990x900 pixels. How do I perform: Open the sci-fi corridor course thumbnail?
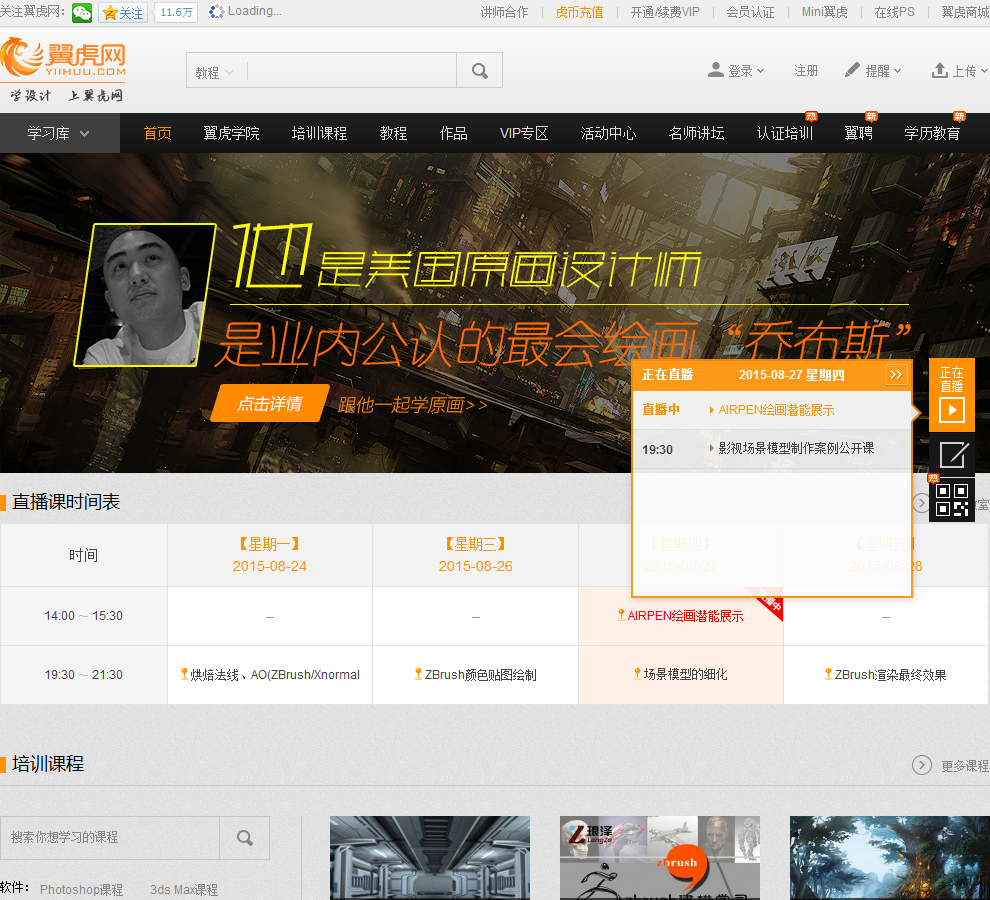[x=429, y=858]
